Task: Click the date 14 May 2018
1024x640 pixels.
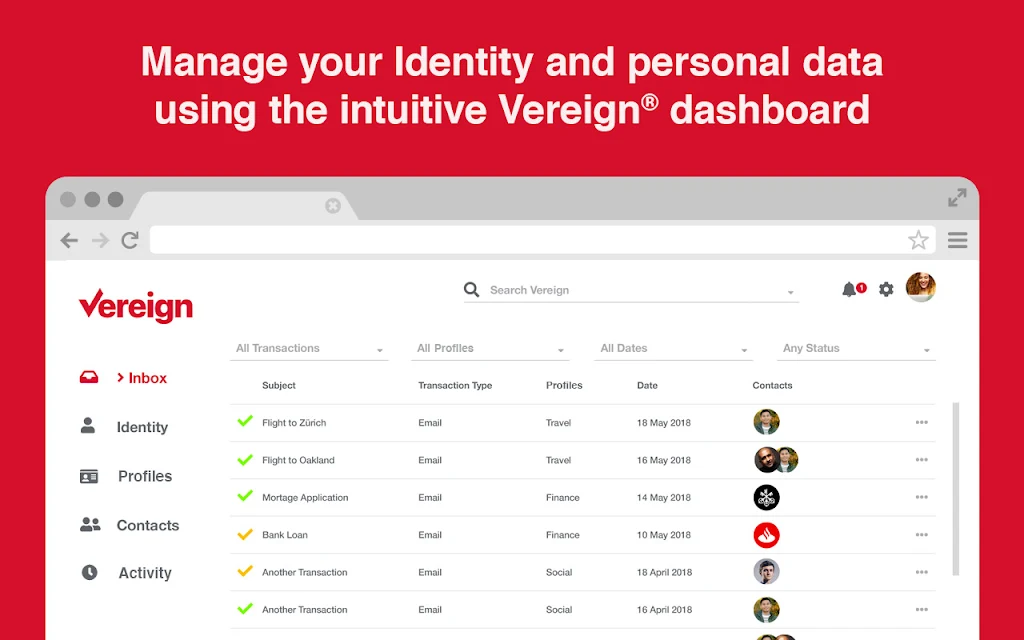Action: point(664,498)
